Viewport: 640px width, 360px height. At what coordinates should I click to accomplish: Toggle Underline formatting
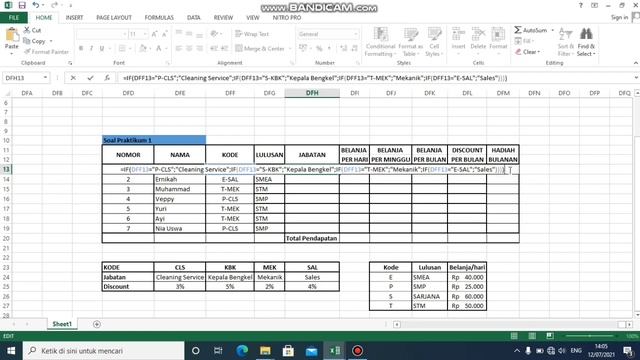tap(102, 48)
